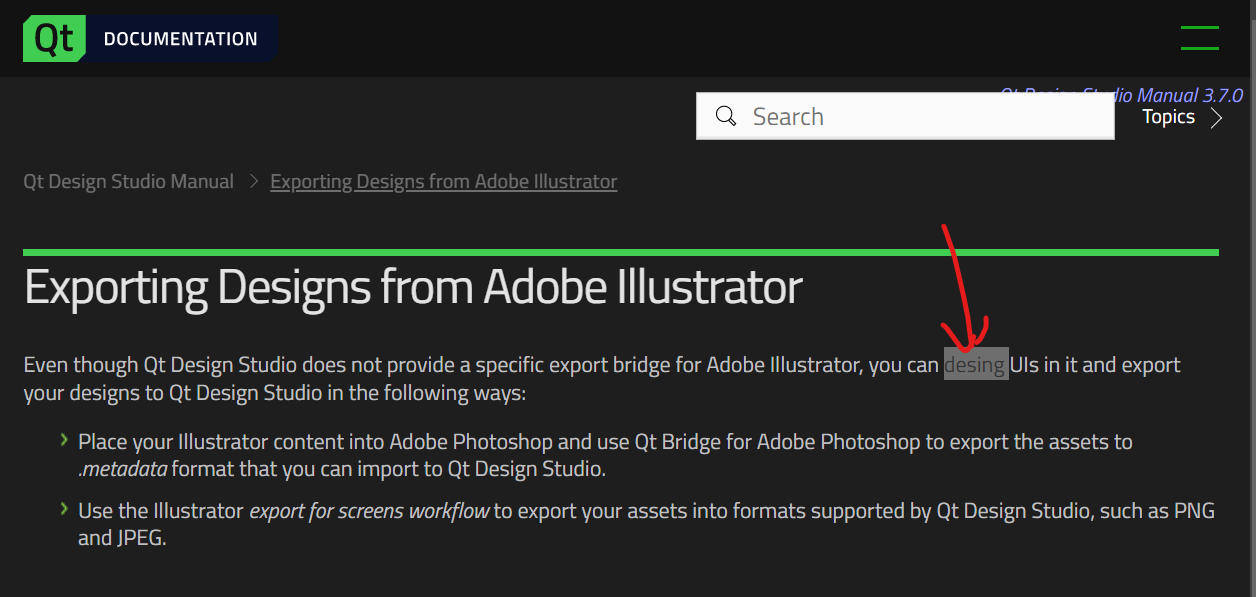Click the DOCUMENTATION header label
The height and width of the screenshot is (597, 1256).
[180, 39]
